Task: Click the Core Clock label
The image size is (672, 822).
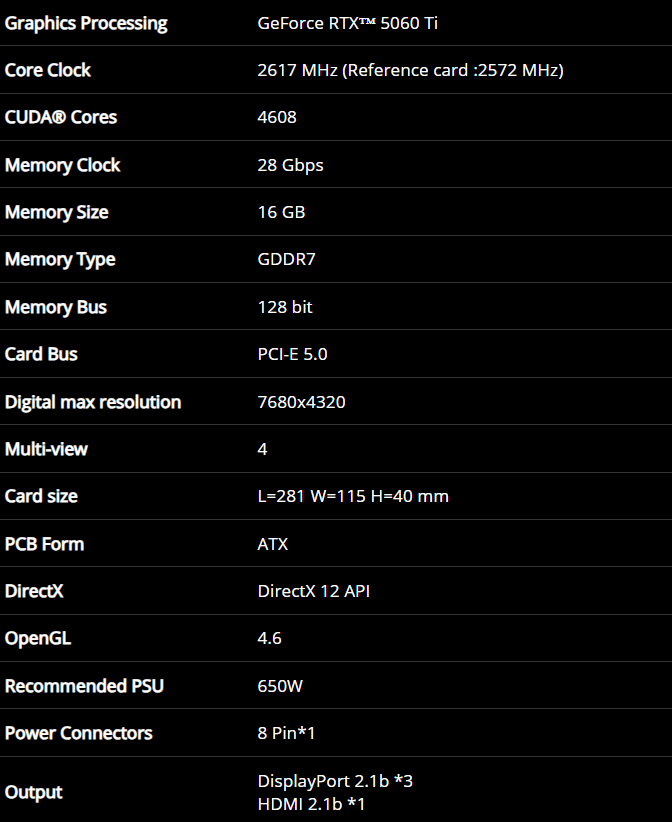Action: pos(48,70)
